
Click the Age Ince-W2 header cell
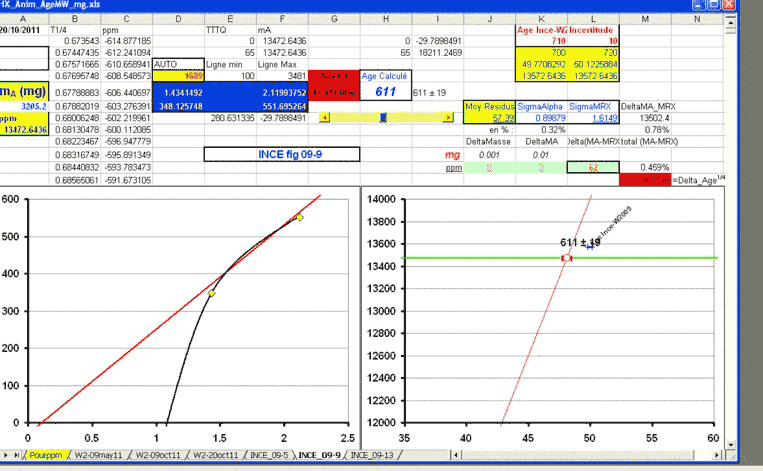[x=541, y=30]
